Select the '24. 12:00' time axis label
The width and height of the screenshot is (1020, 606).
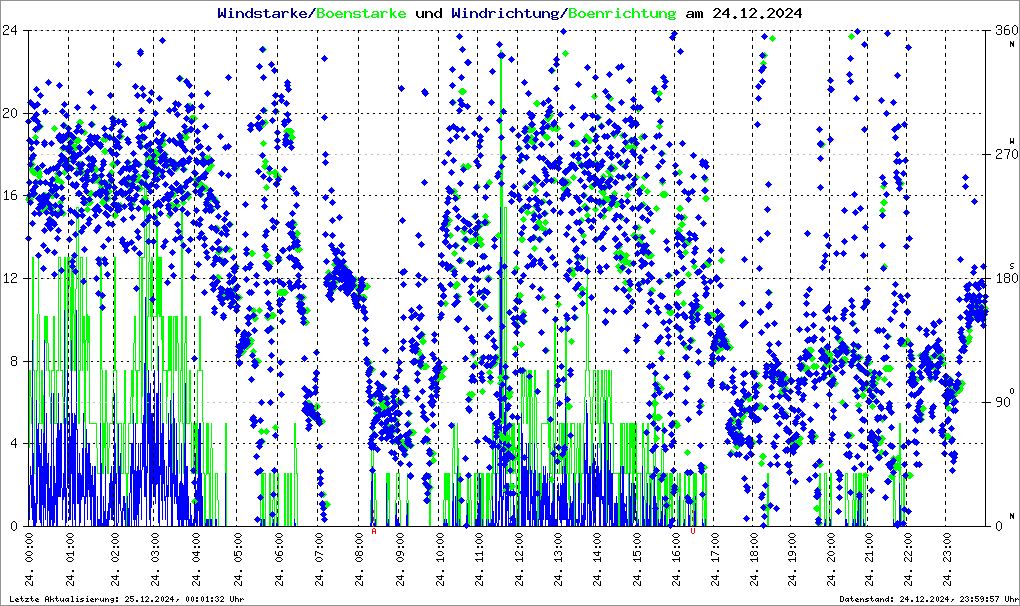coord(518,558)
